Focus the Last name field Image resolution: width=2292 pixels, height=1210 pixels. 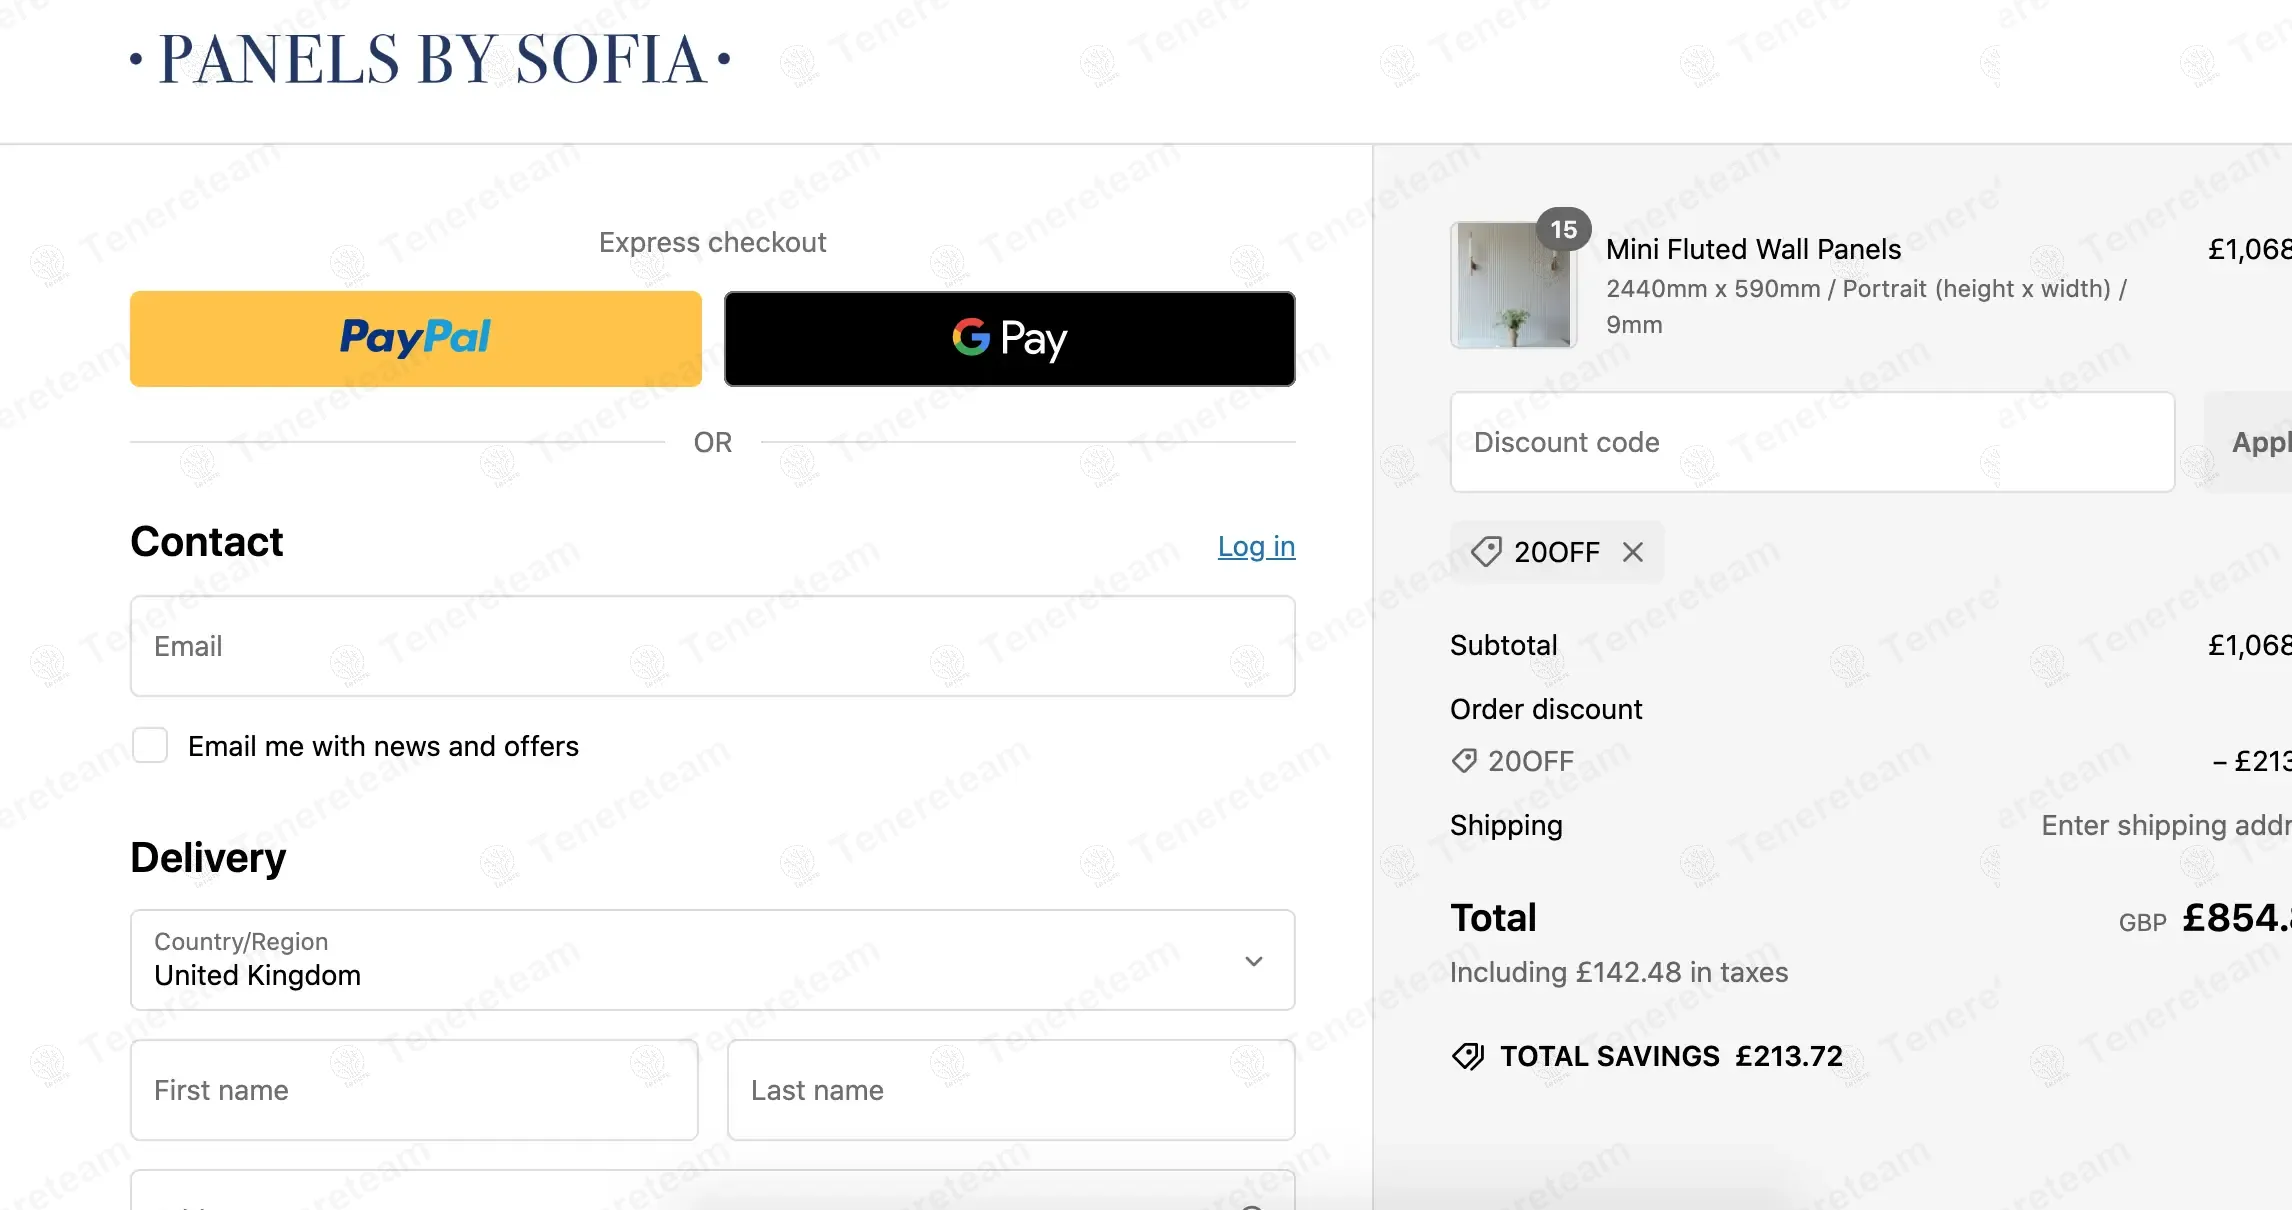[1010, 1090]
